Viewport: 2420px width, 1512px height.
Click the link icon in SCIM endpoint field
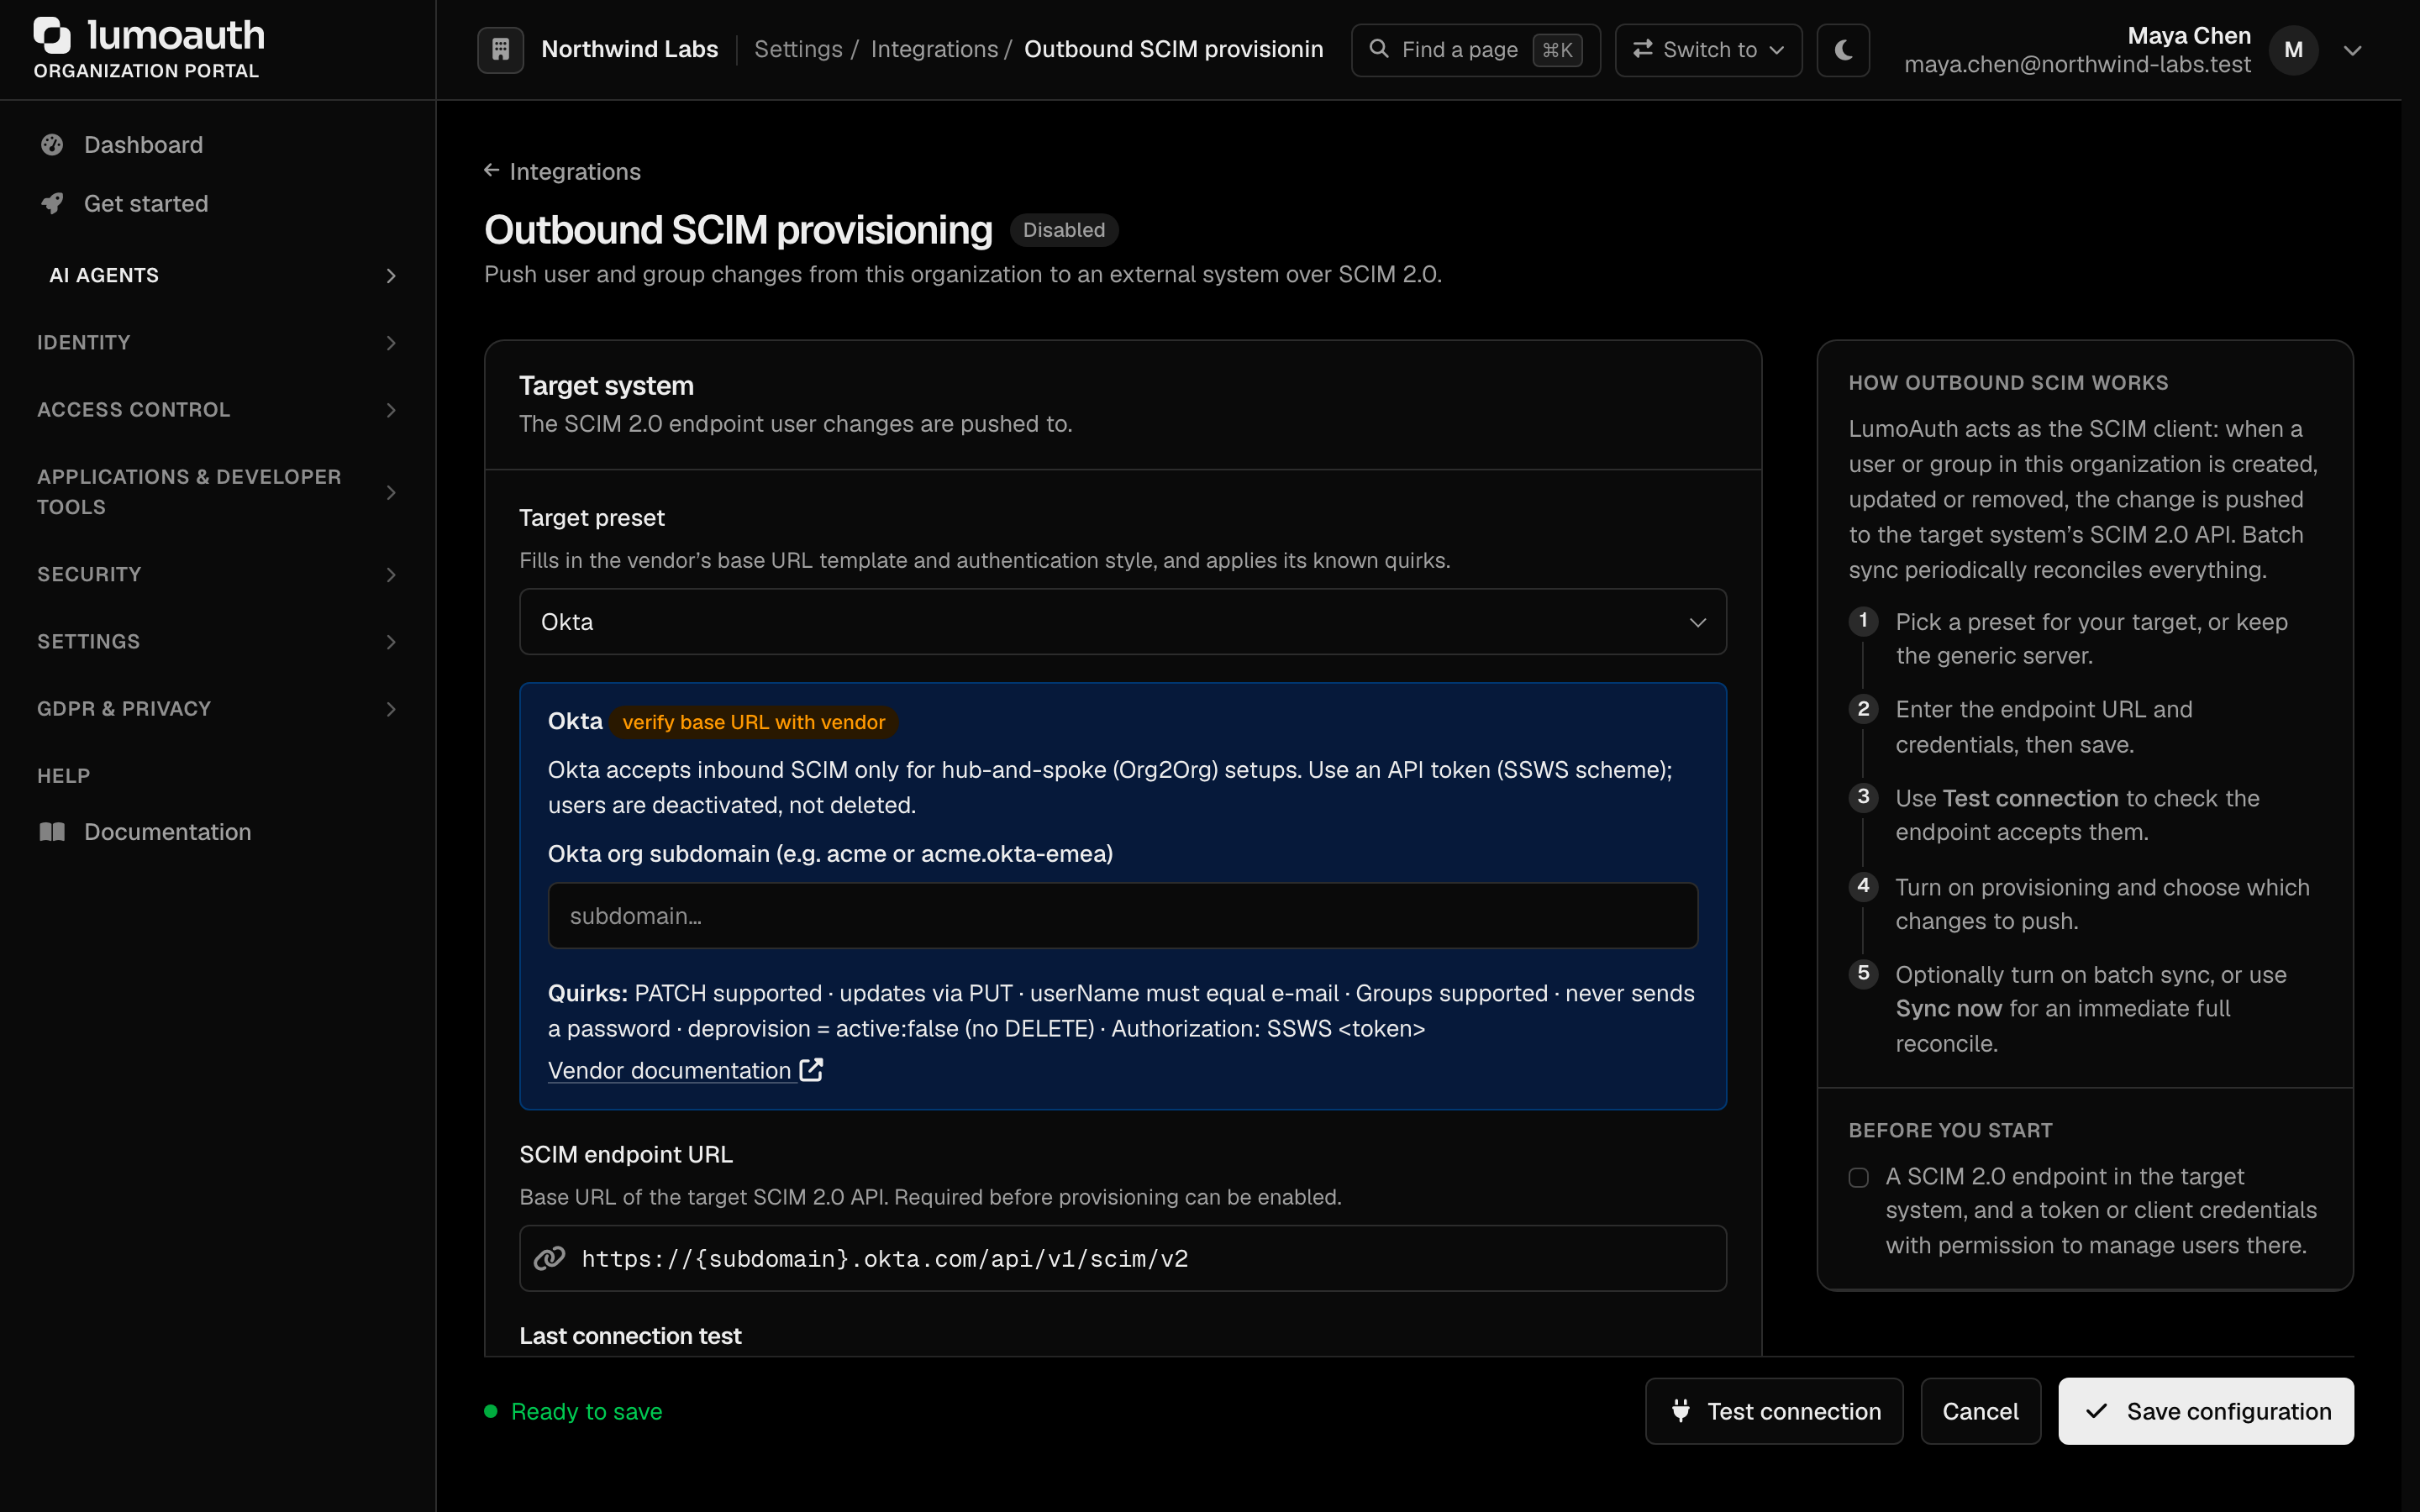pyautogui.click(x=550, y=1258)
